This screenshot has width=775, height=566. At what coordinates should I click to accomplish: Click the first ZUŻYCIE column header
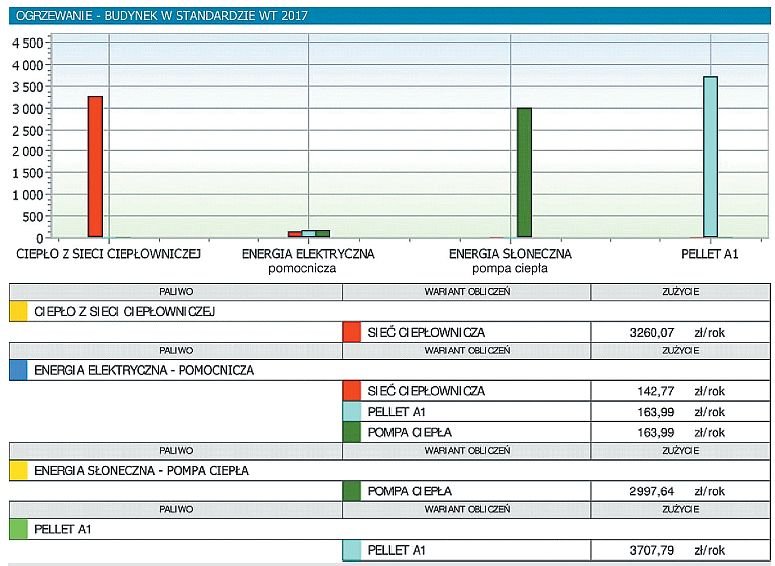681,292
